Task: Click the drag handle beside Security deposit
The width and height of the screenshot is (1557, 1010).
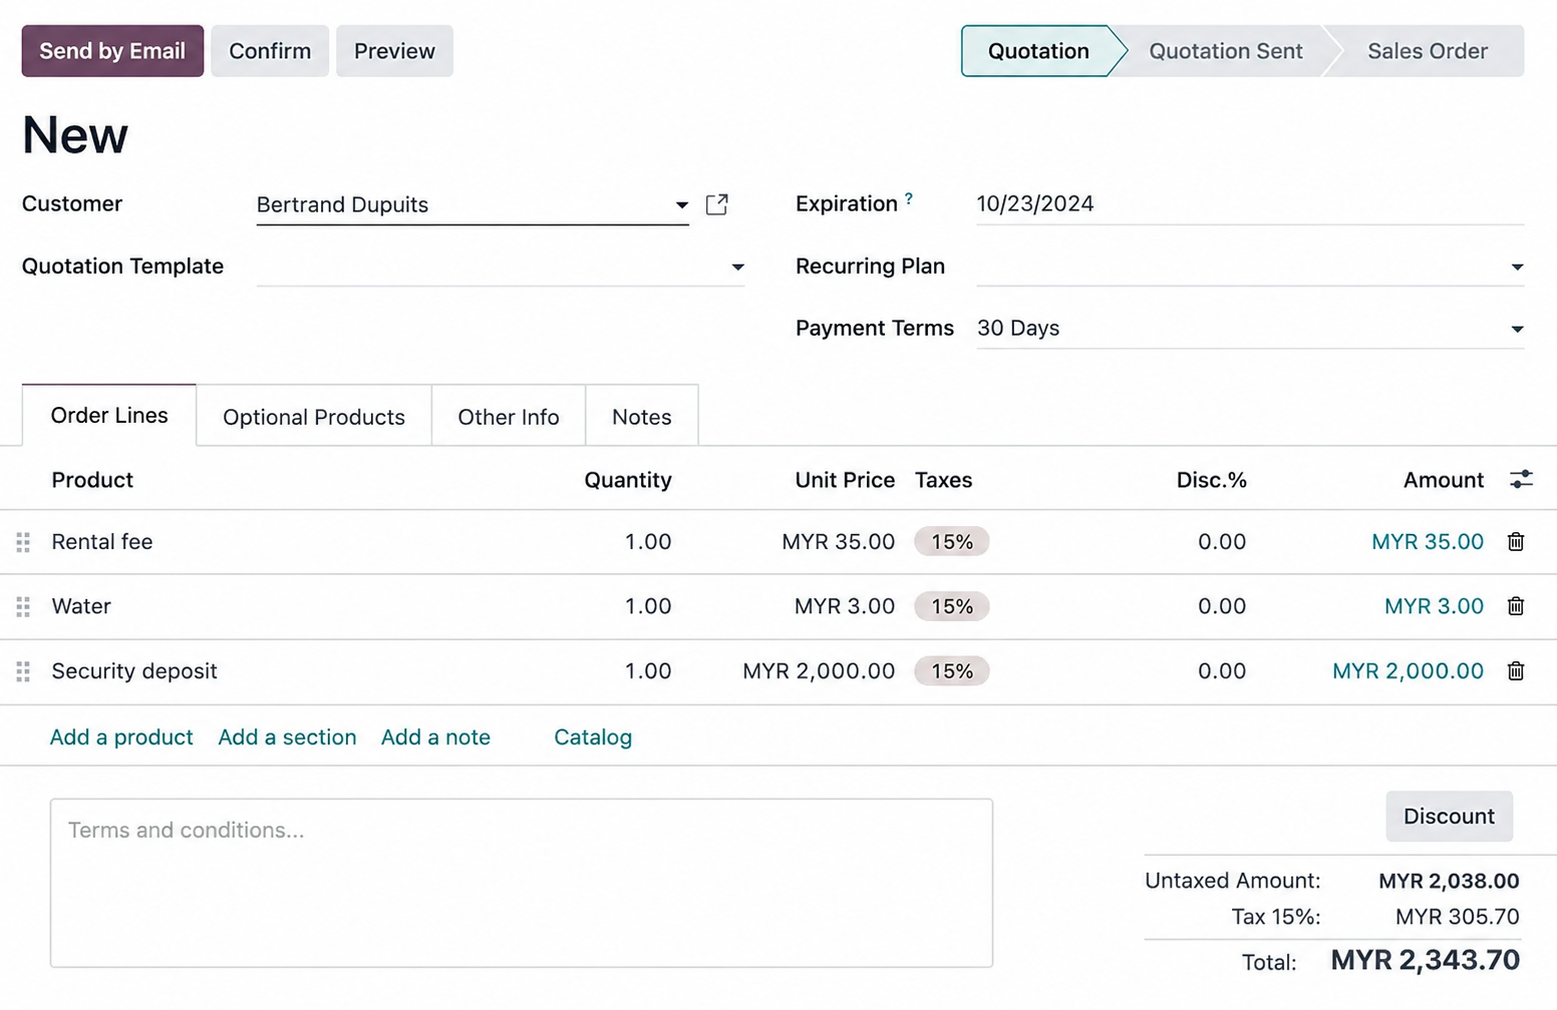Action: 23,671
